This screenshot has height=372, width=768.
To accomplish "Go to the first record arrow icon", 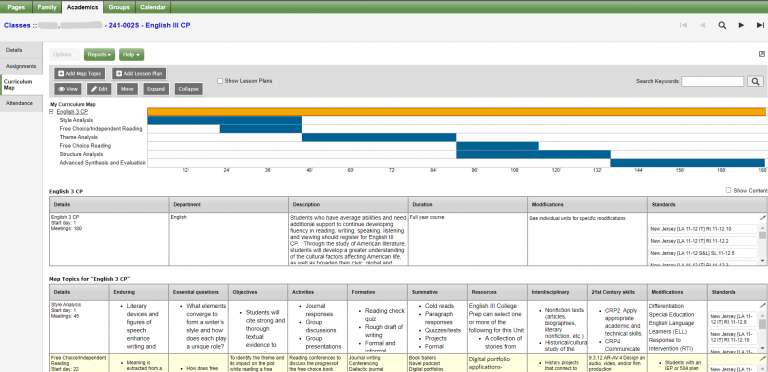I will click(683, 25).
